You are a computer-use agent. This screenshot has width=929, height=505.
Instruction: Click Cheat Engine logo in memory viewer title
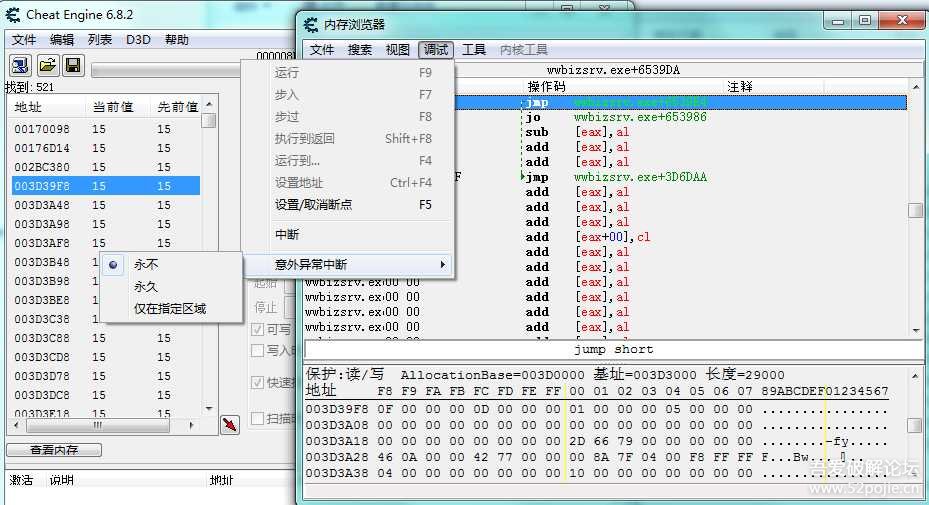pyautogui.click(x=311, y=24)
